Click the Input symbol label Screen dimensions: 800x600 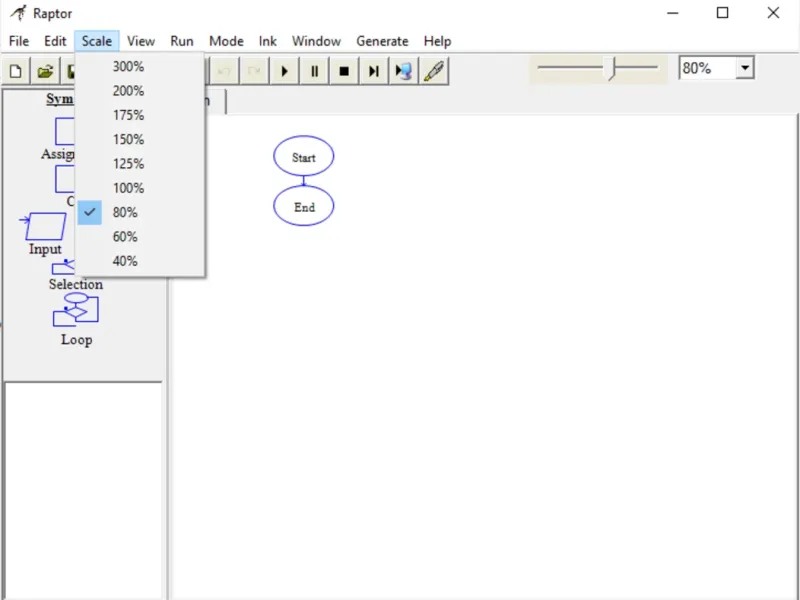pyautogui.click(x=45, y=249)
